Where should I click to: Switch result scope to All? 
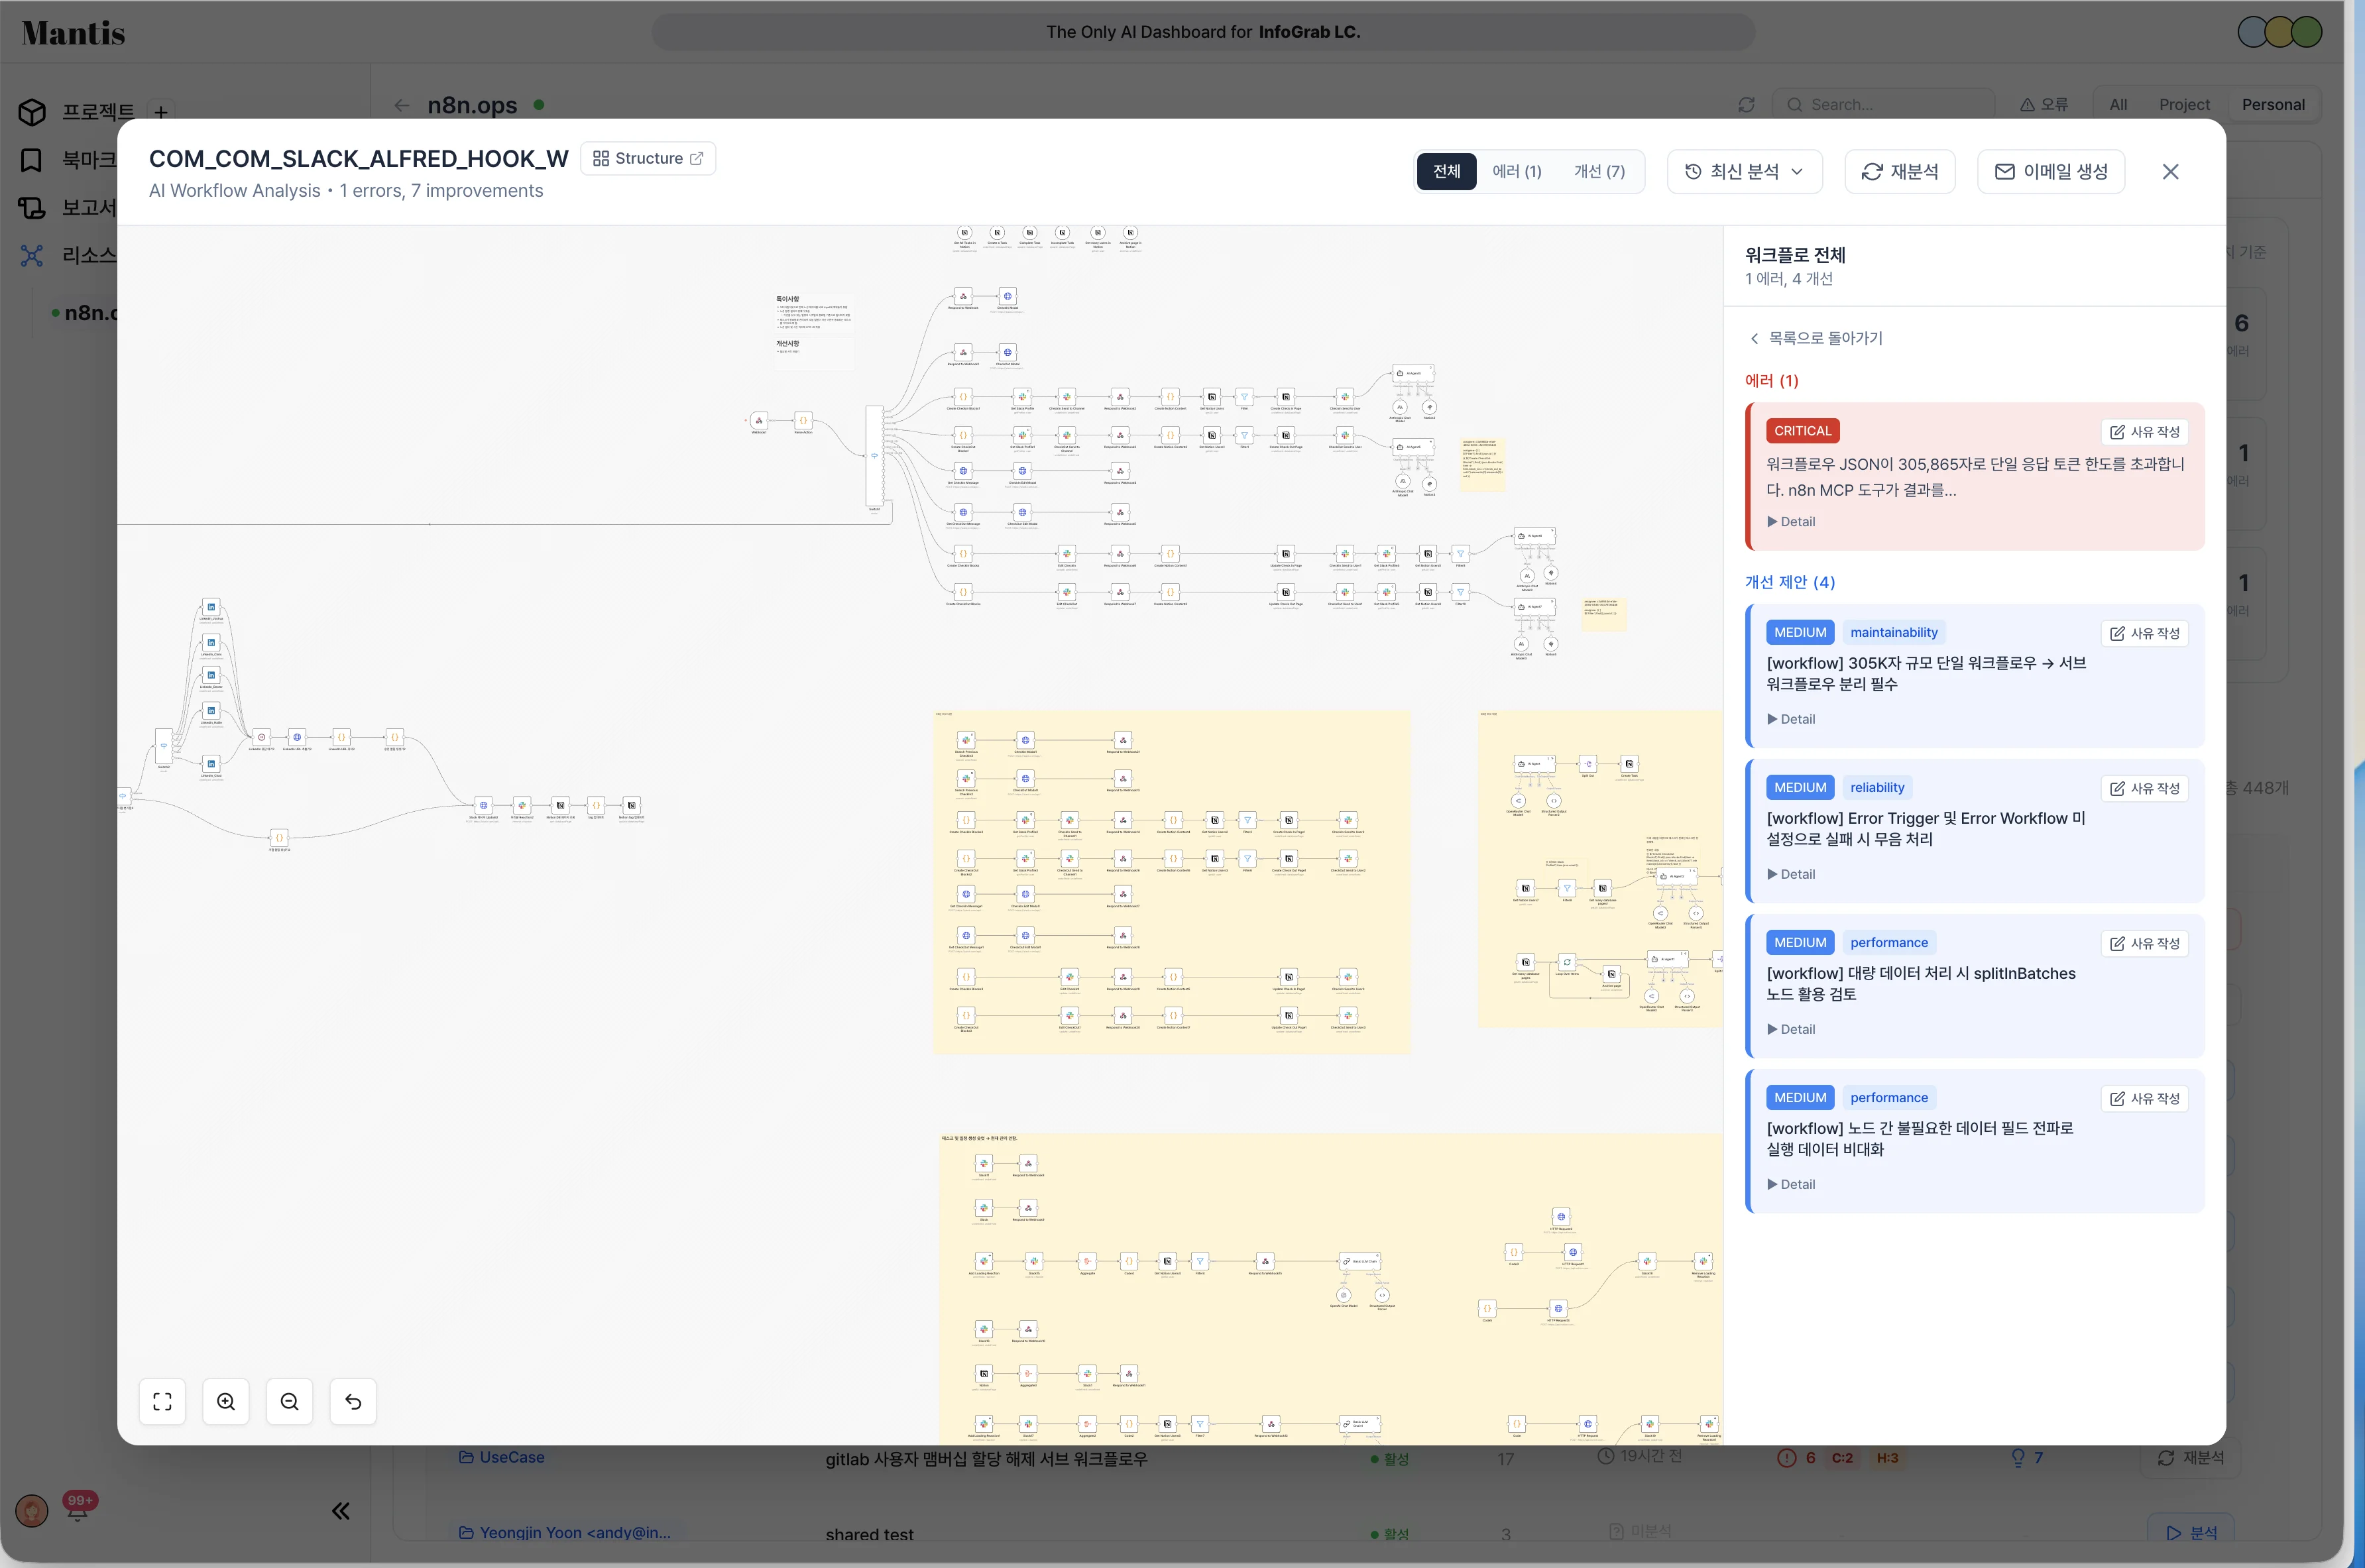pos(2118,104)
